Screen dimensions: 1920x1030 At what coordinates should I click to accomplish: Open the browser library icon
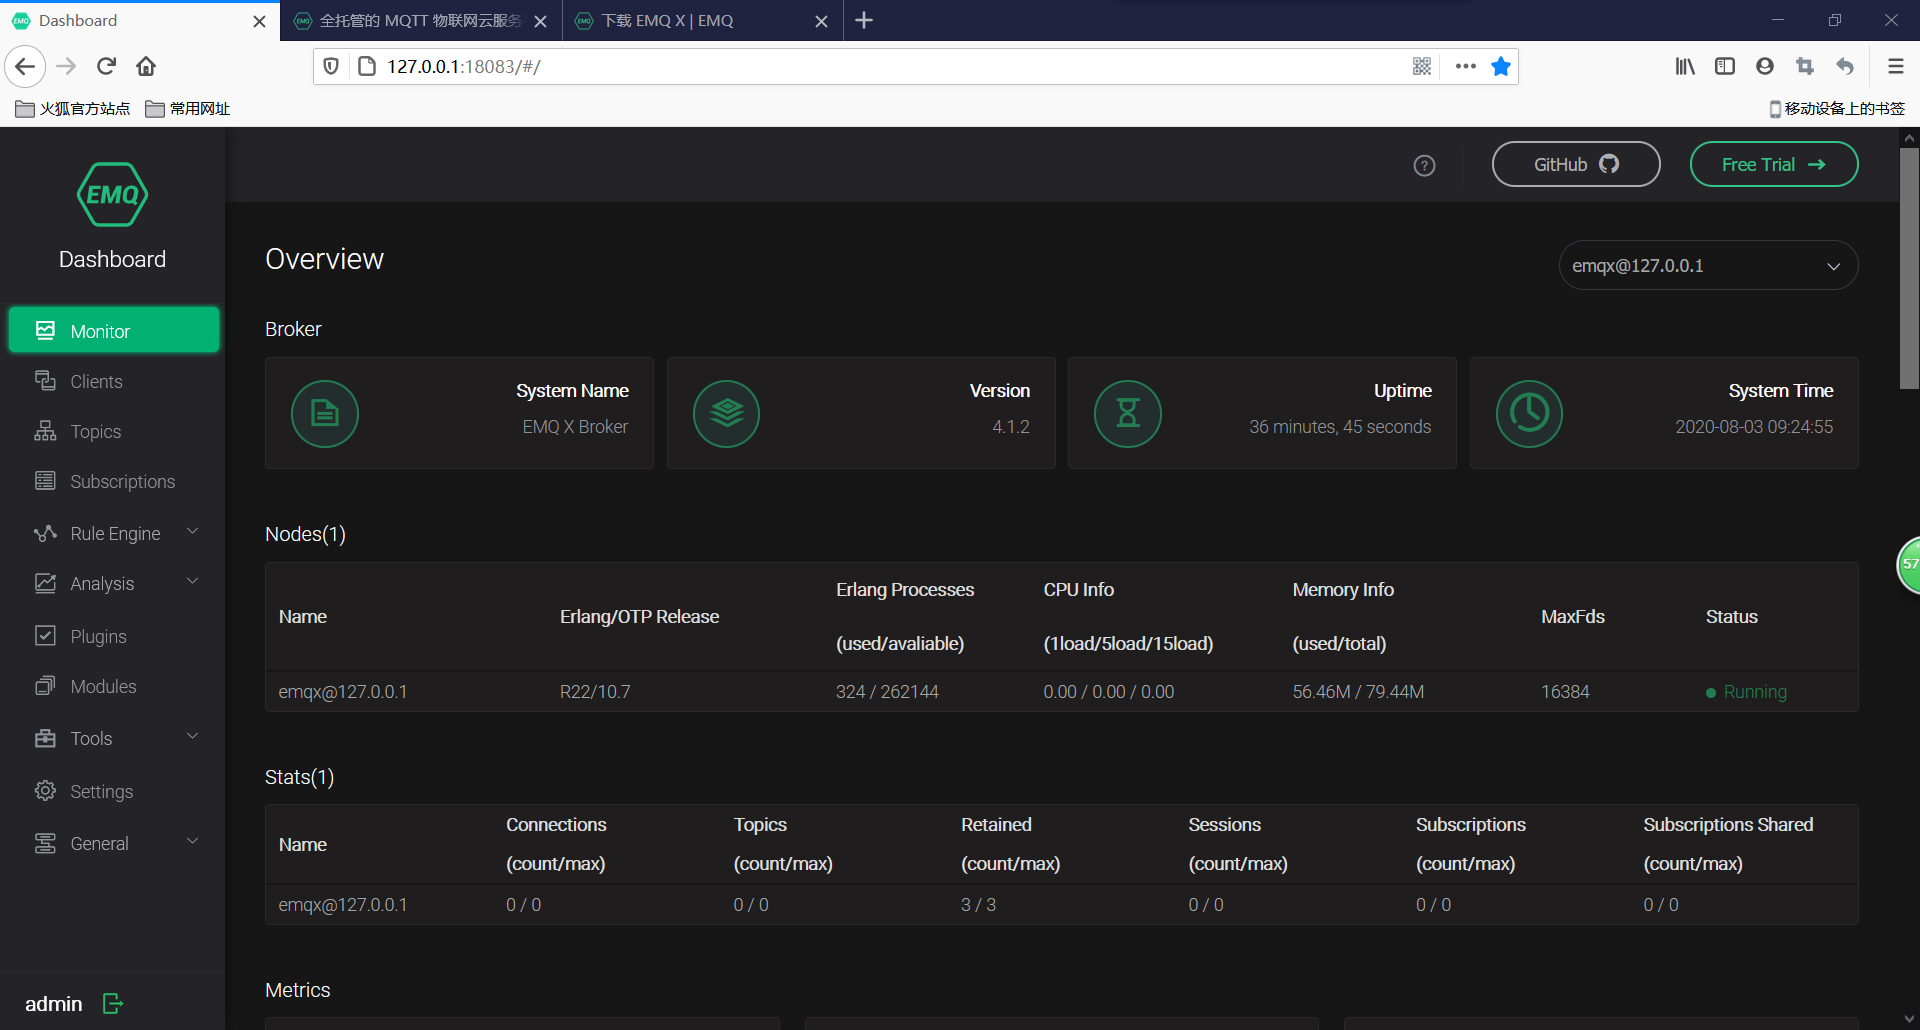tap(1685, 66)
